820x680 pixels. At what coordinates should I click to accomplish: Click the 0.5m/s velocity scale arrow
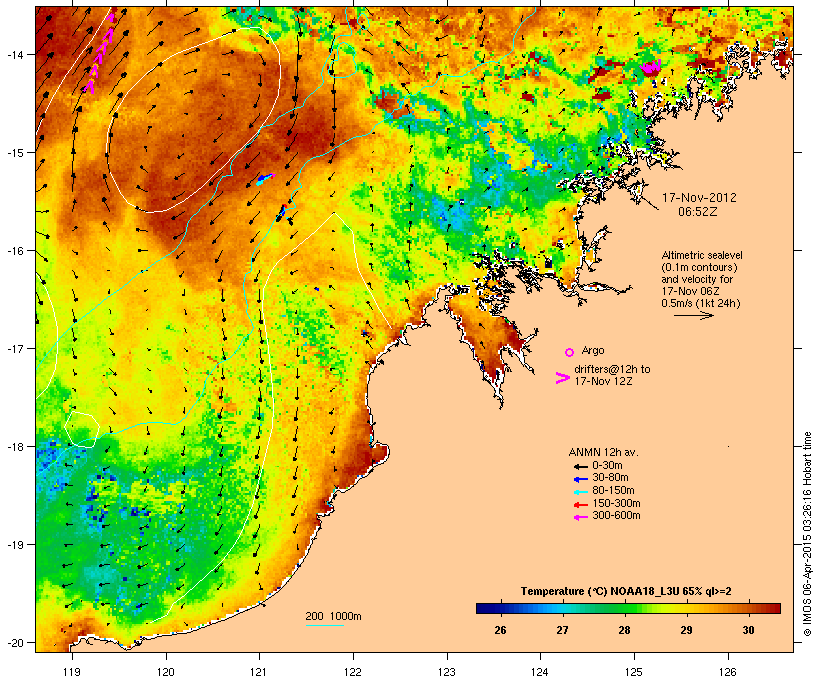point(693,315)
